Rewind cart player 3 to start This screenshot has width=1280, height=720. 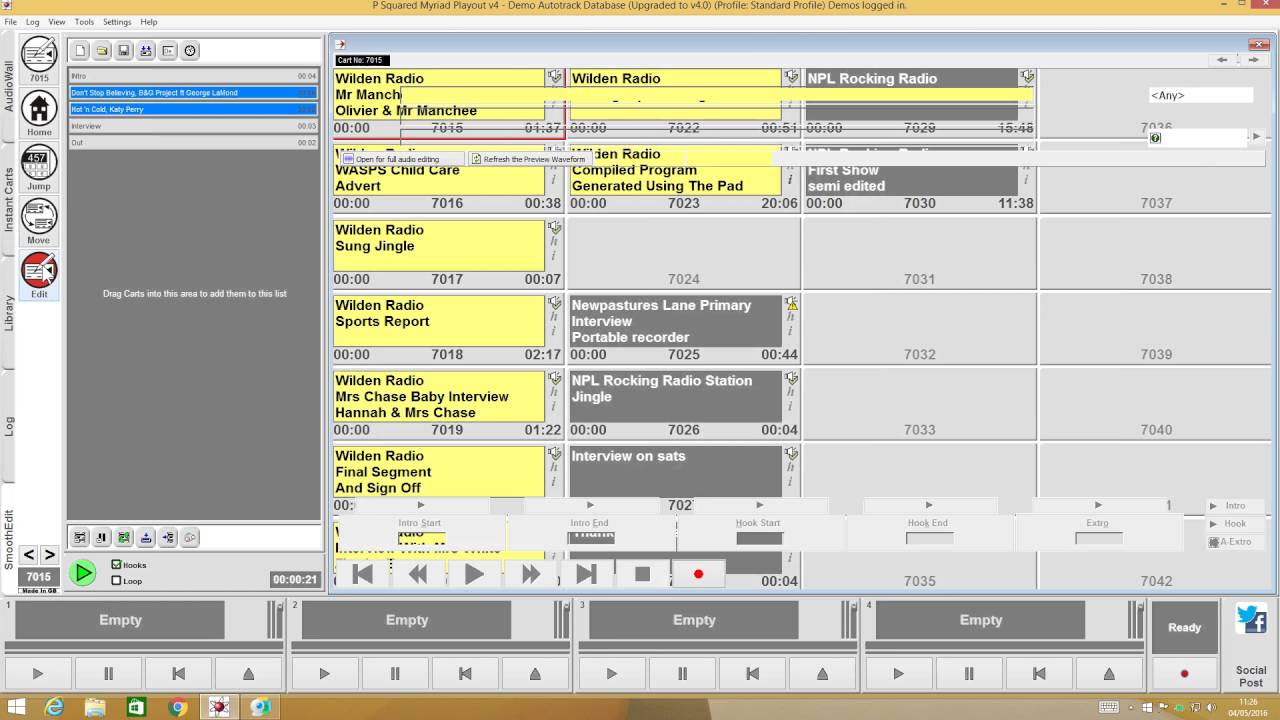click(x=752, y=674)
